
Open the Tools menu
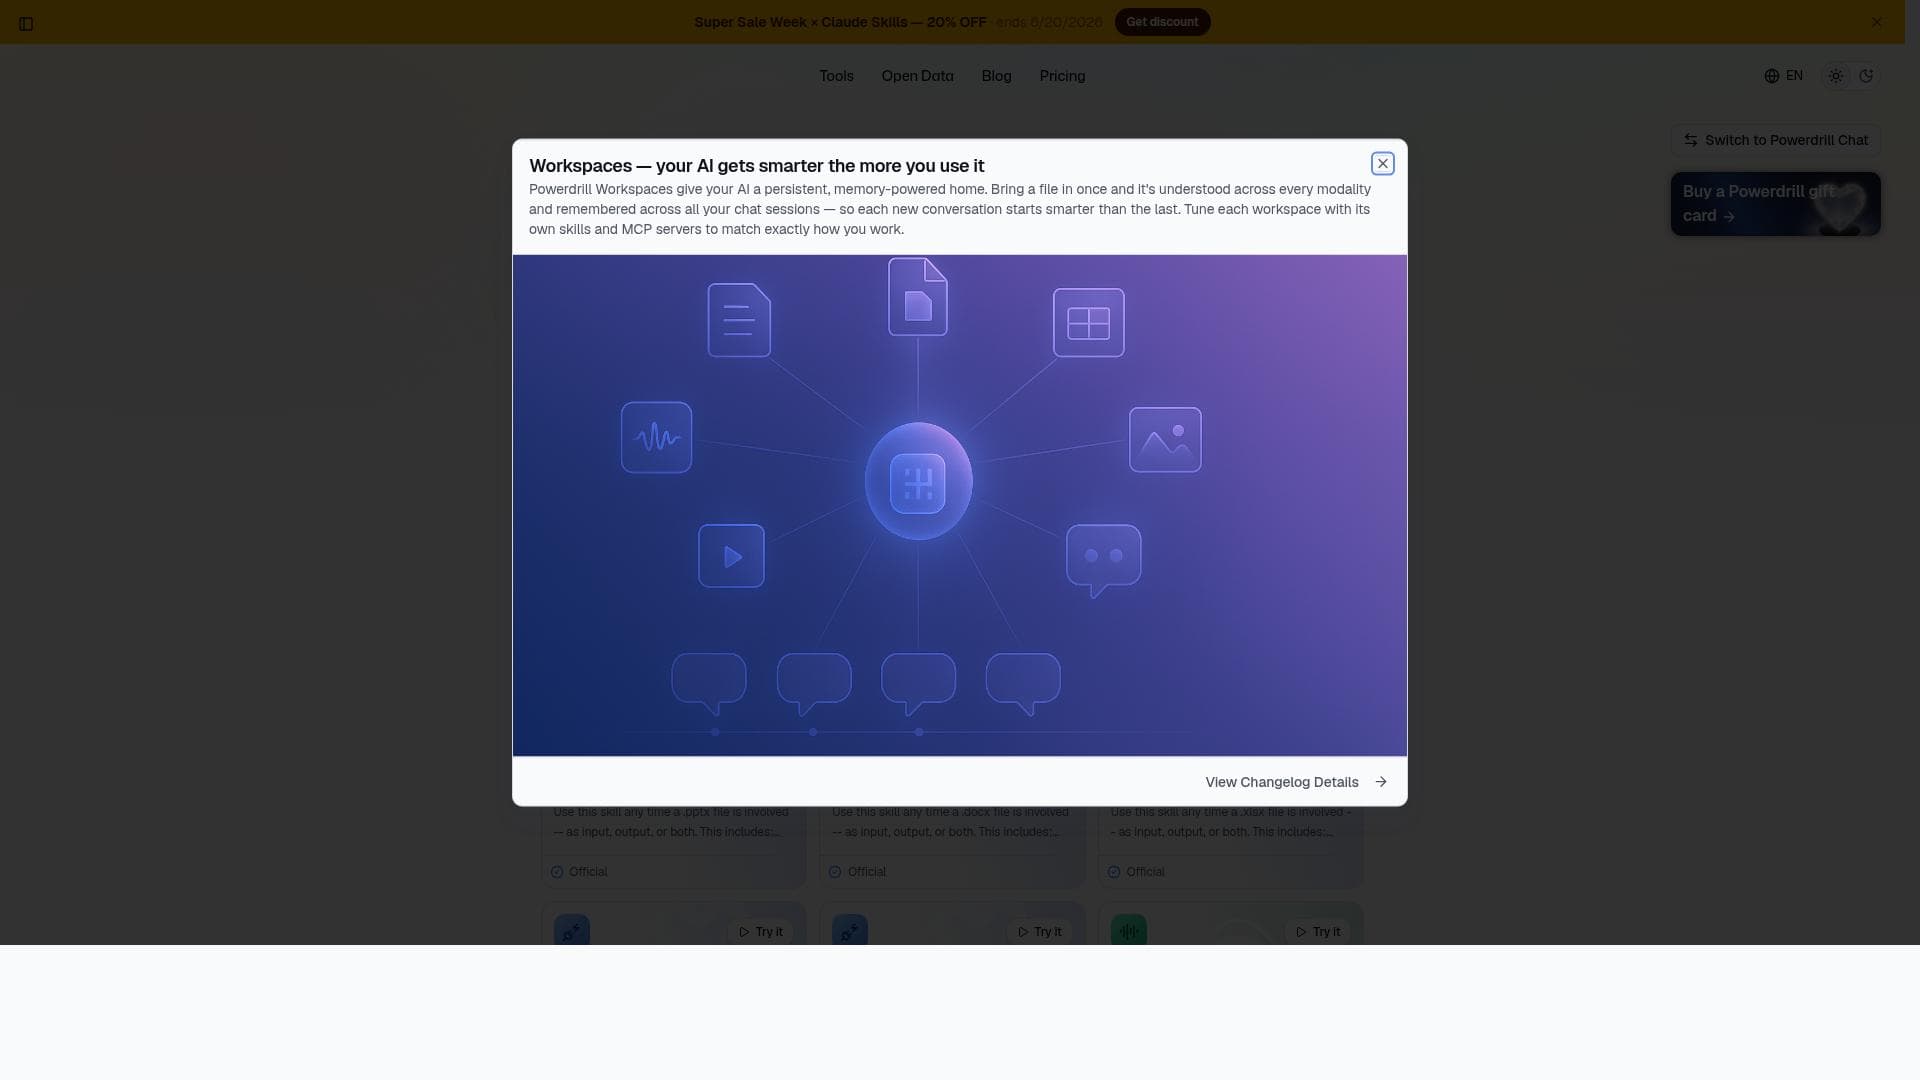coord(836,76)
